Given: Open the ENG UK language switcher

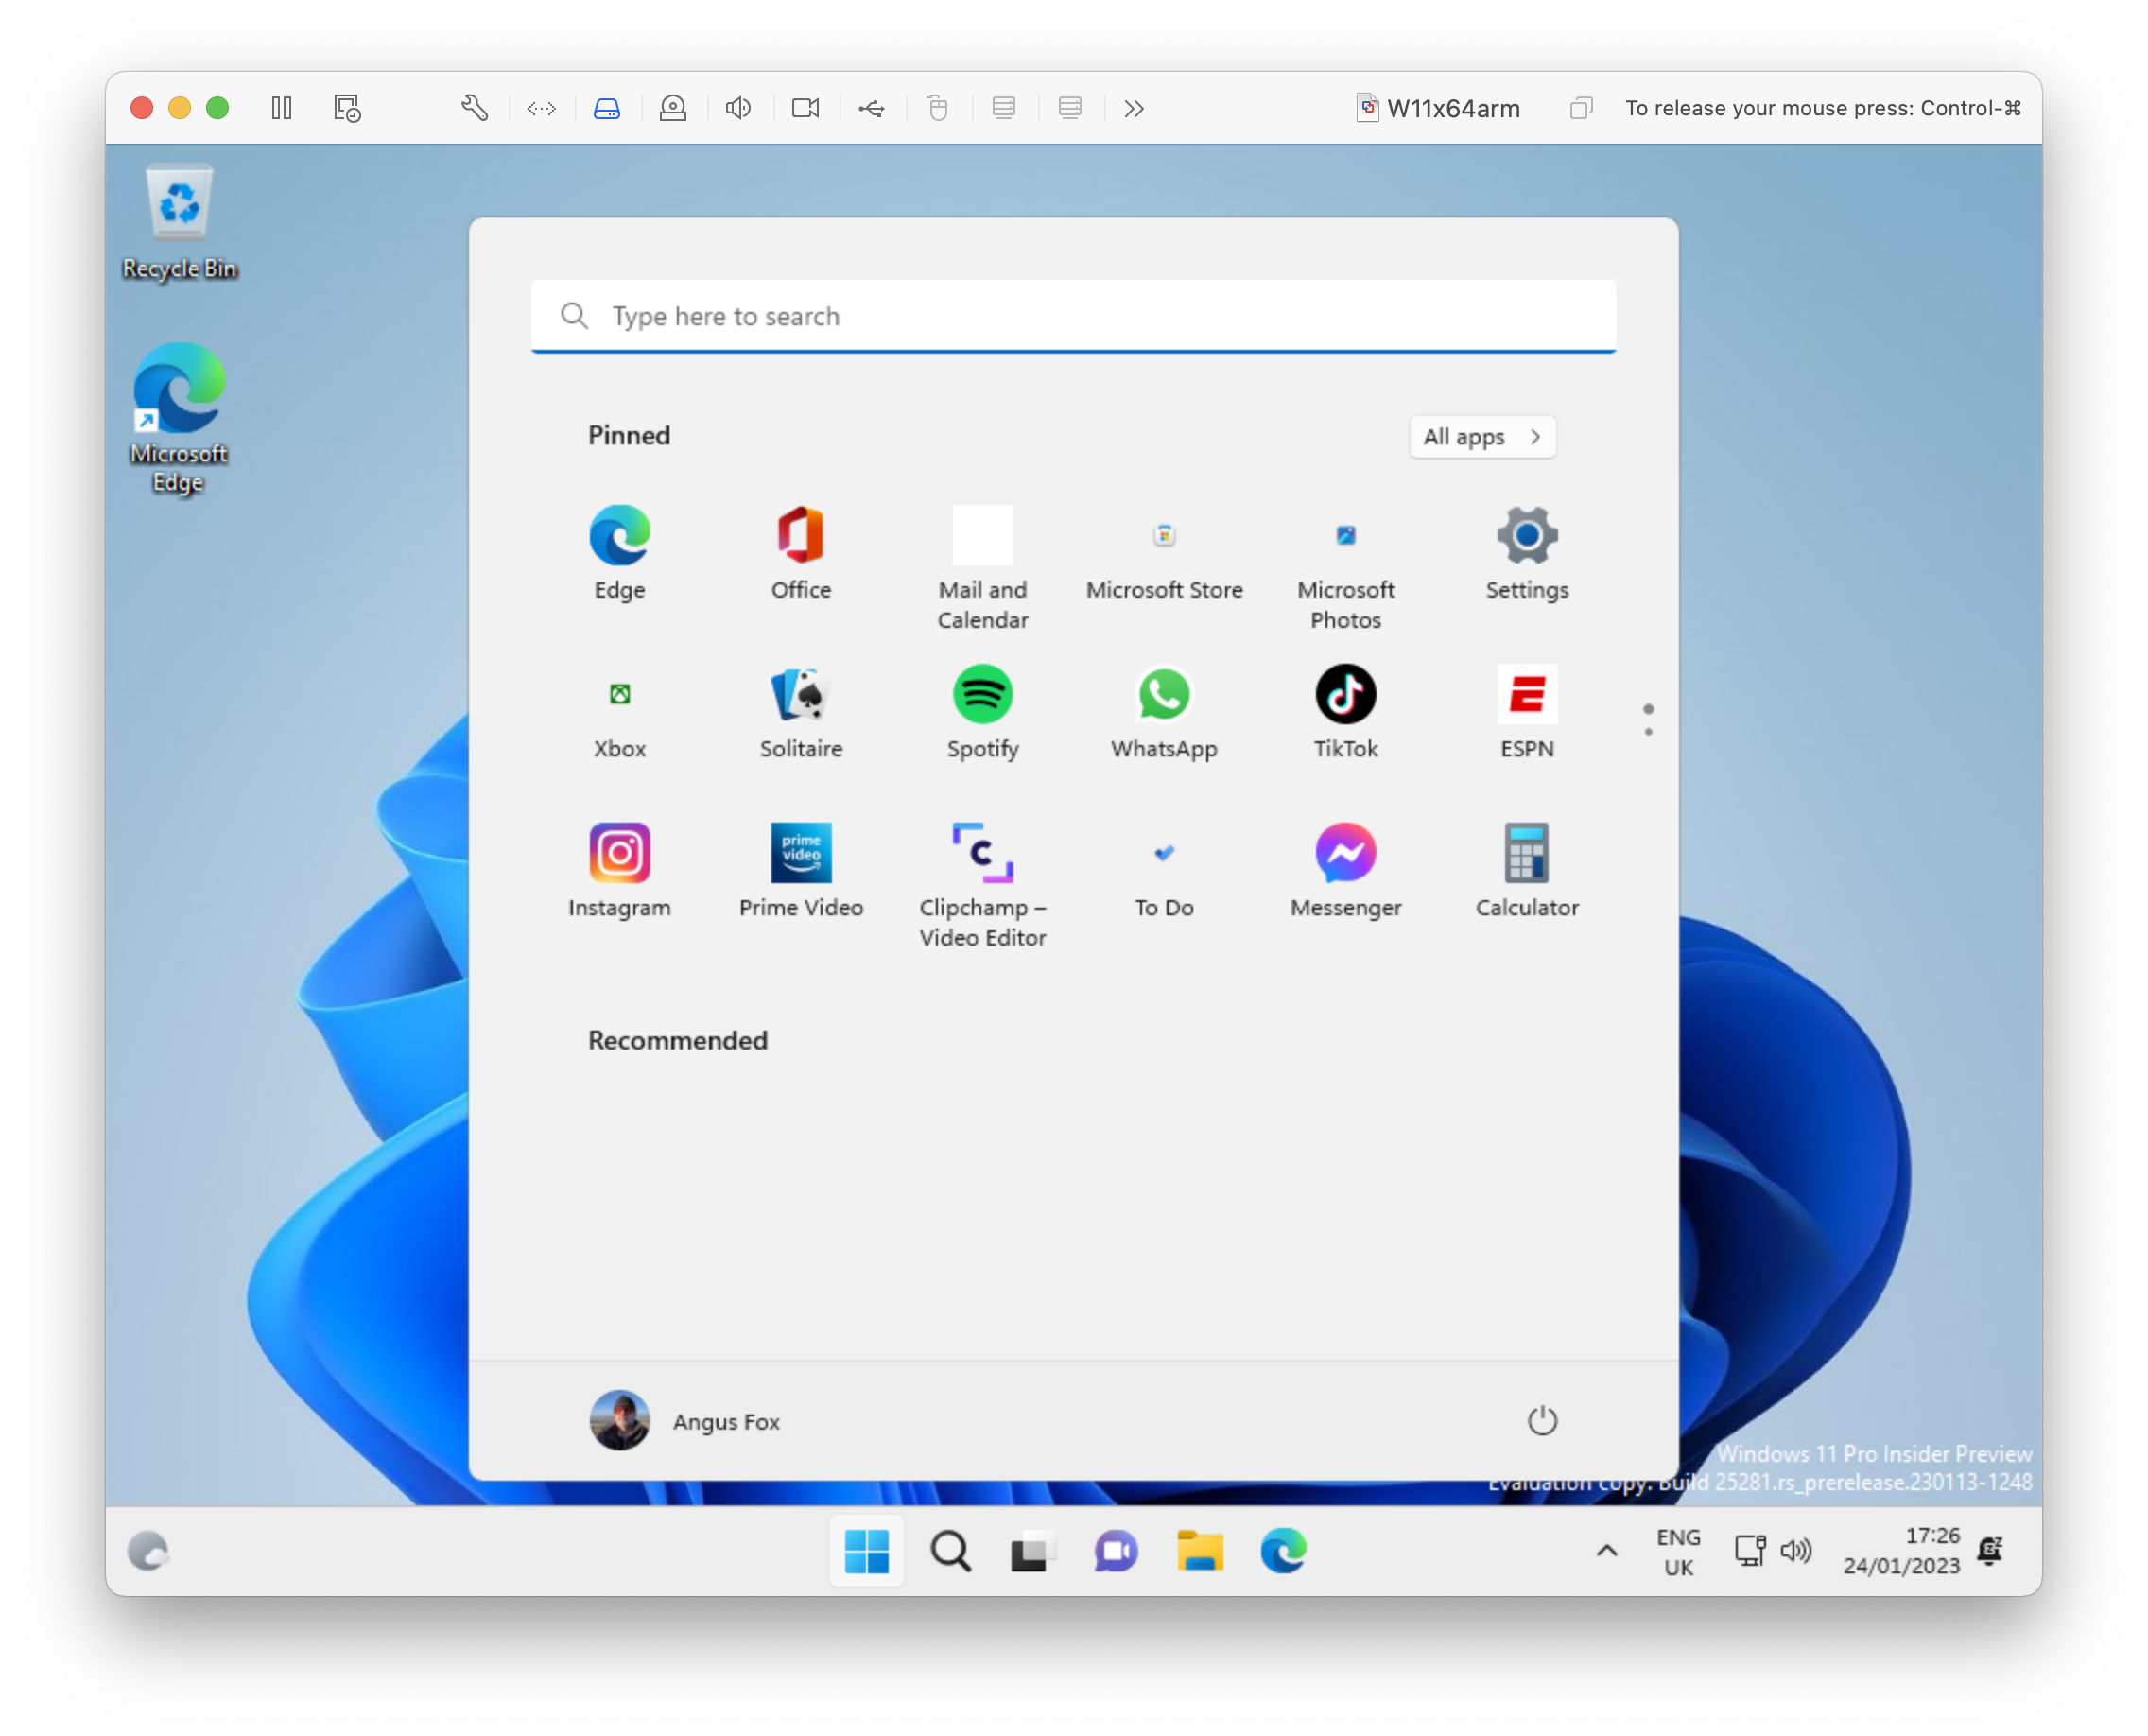Looking at the screenshot, I should click(x=1679, y=1551).
